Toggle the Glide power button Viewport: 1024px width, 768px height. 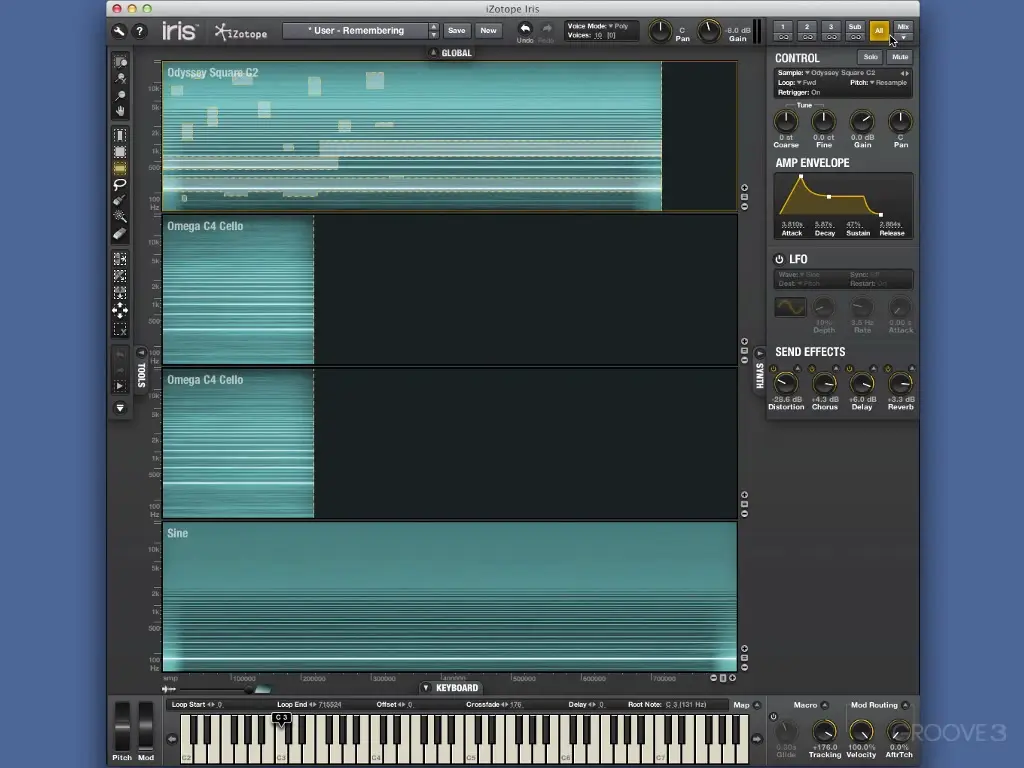point(773,716)
